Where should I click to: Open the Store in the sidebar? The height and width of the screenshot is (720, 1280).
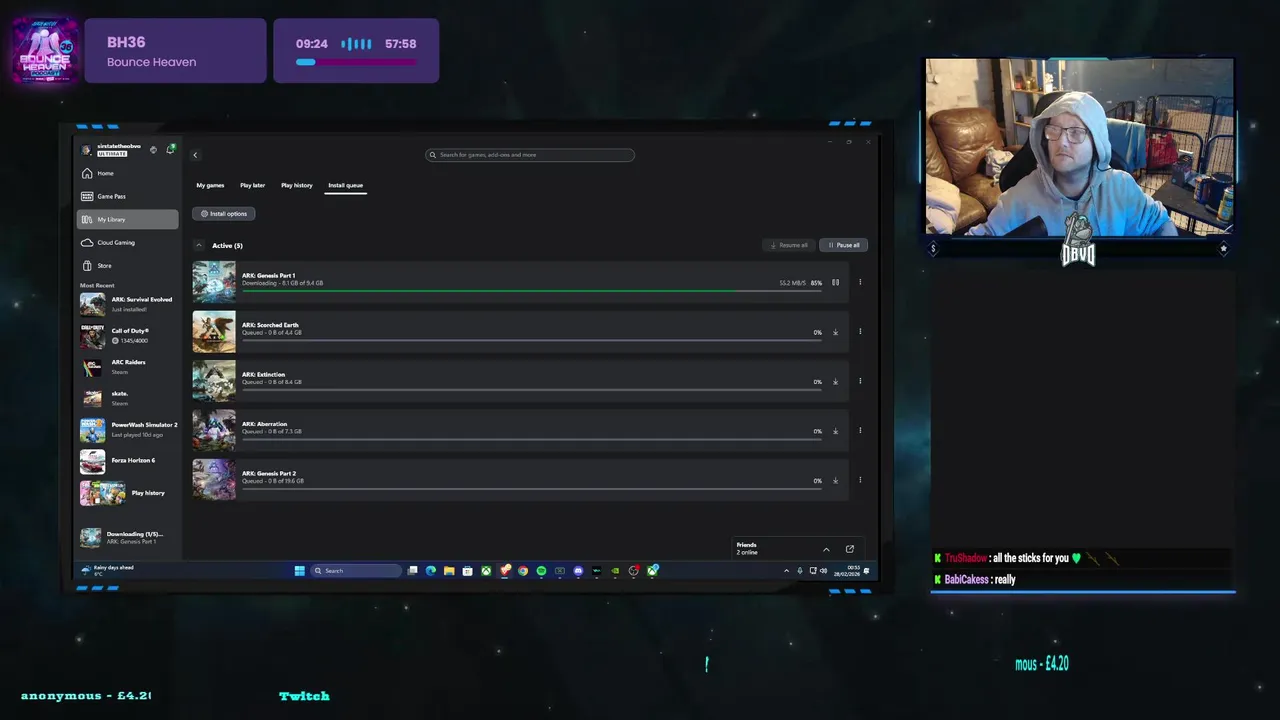point(128,265)
